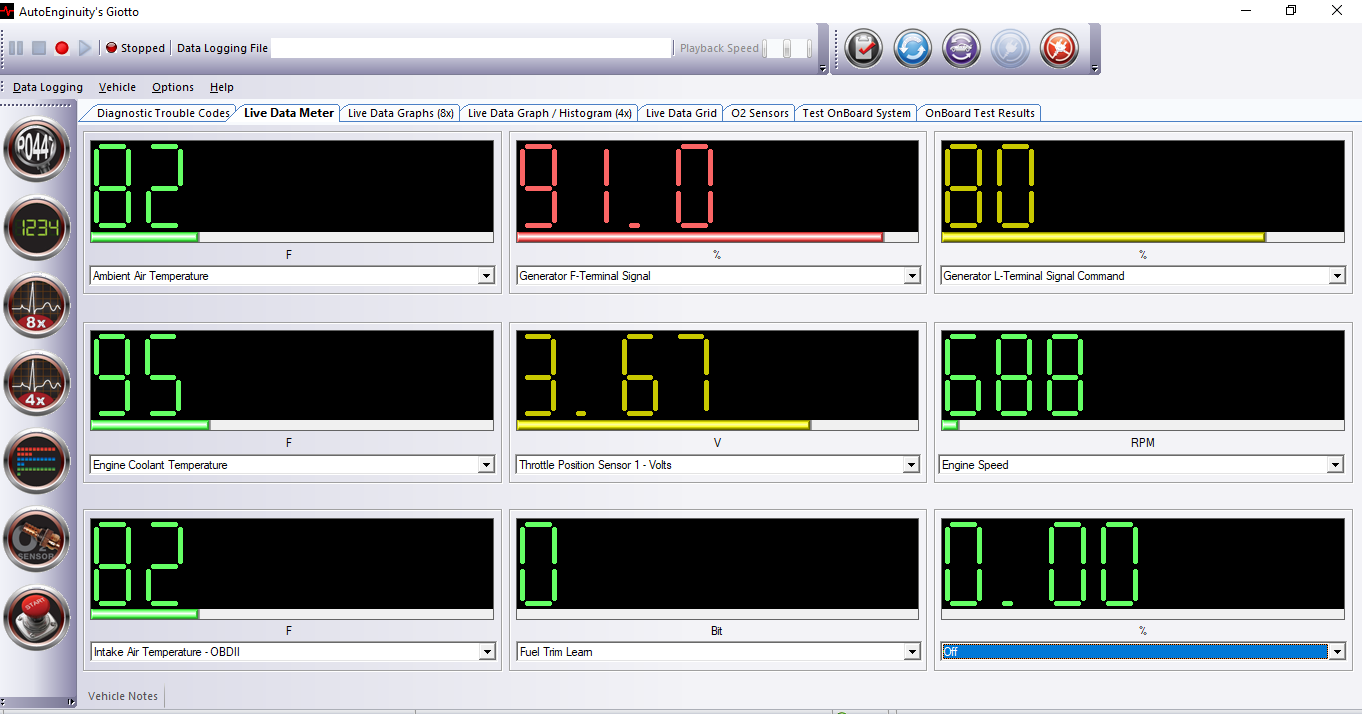The image size is (1362, 714).
Task: Click the clipboard checkmark toolbar icon
Action: tap(863, 48)
